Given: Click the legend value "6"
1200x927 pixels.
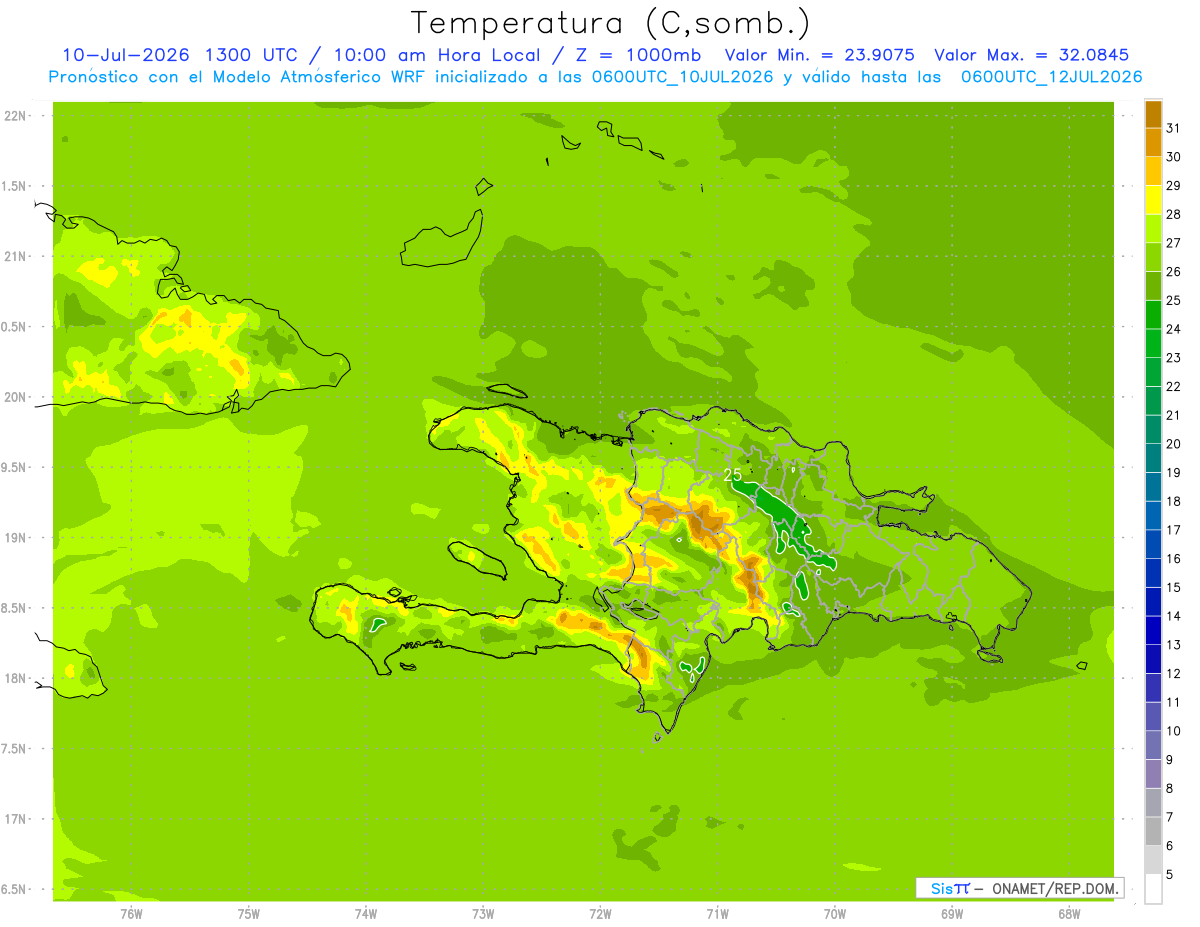Looking at the screenshot, I should (1170, 846).
